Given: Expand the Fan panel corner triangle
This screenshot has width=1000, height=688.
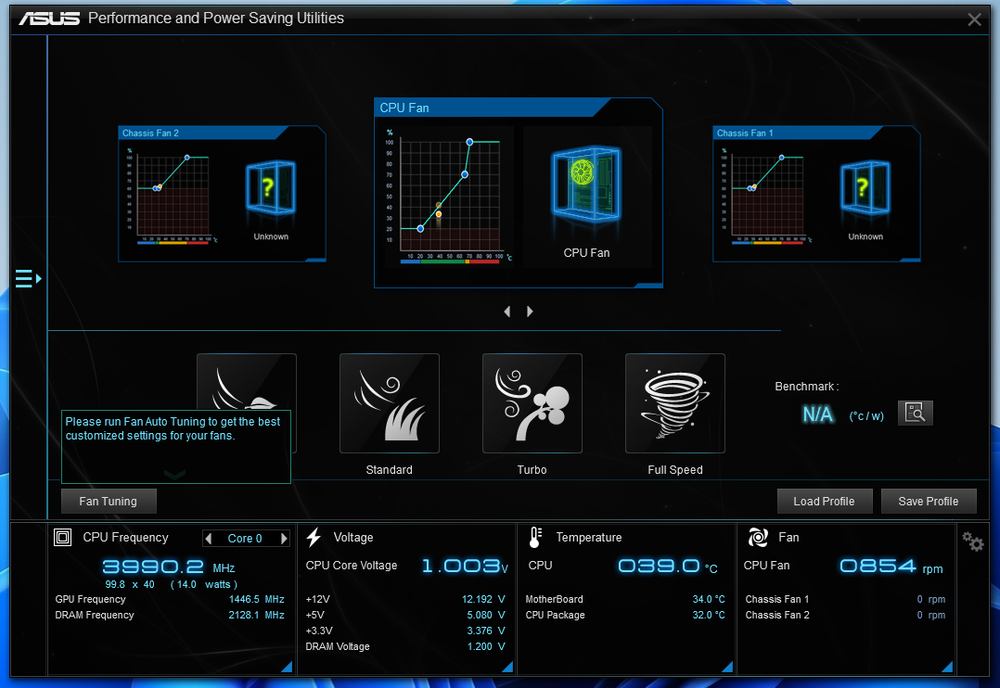Looking at the screenshot, I should click(948, 667).
